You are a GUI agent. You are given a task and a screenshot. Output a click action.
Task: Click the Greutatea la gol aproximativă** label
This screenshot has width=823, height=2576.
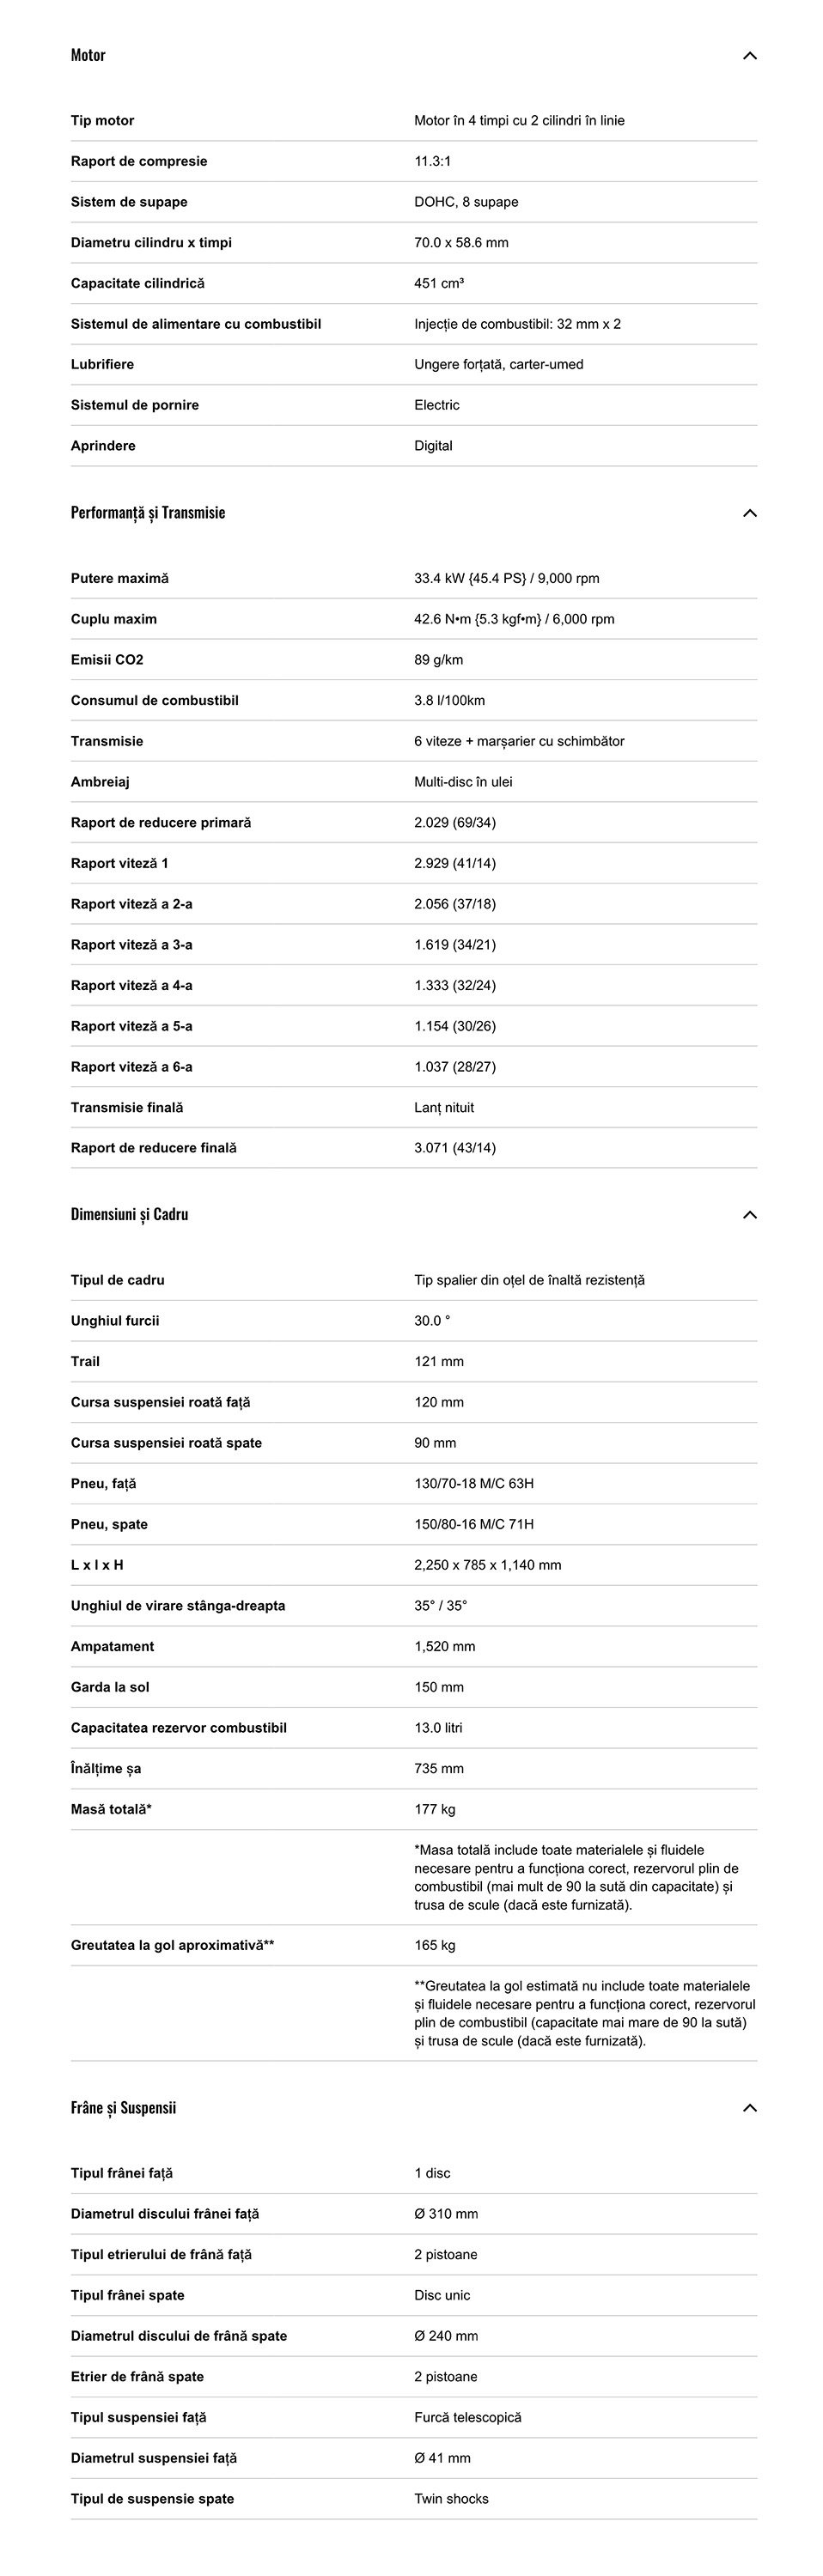coord(172,1945)
